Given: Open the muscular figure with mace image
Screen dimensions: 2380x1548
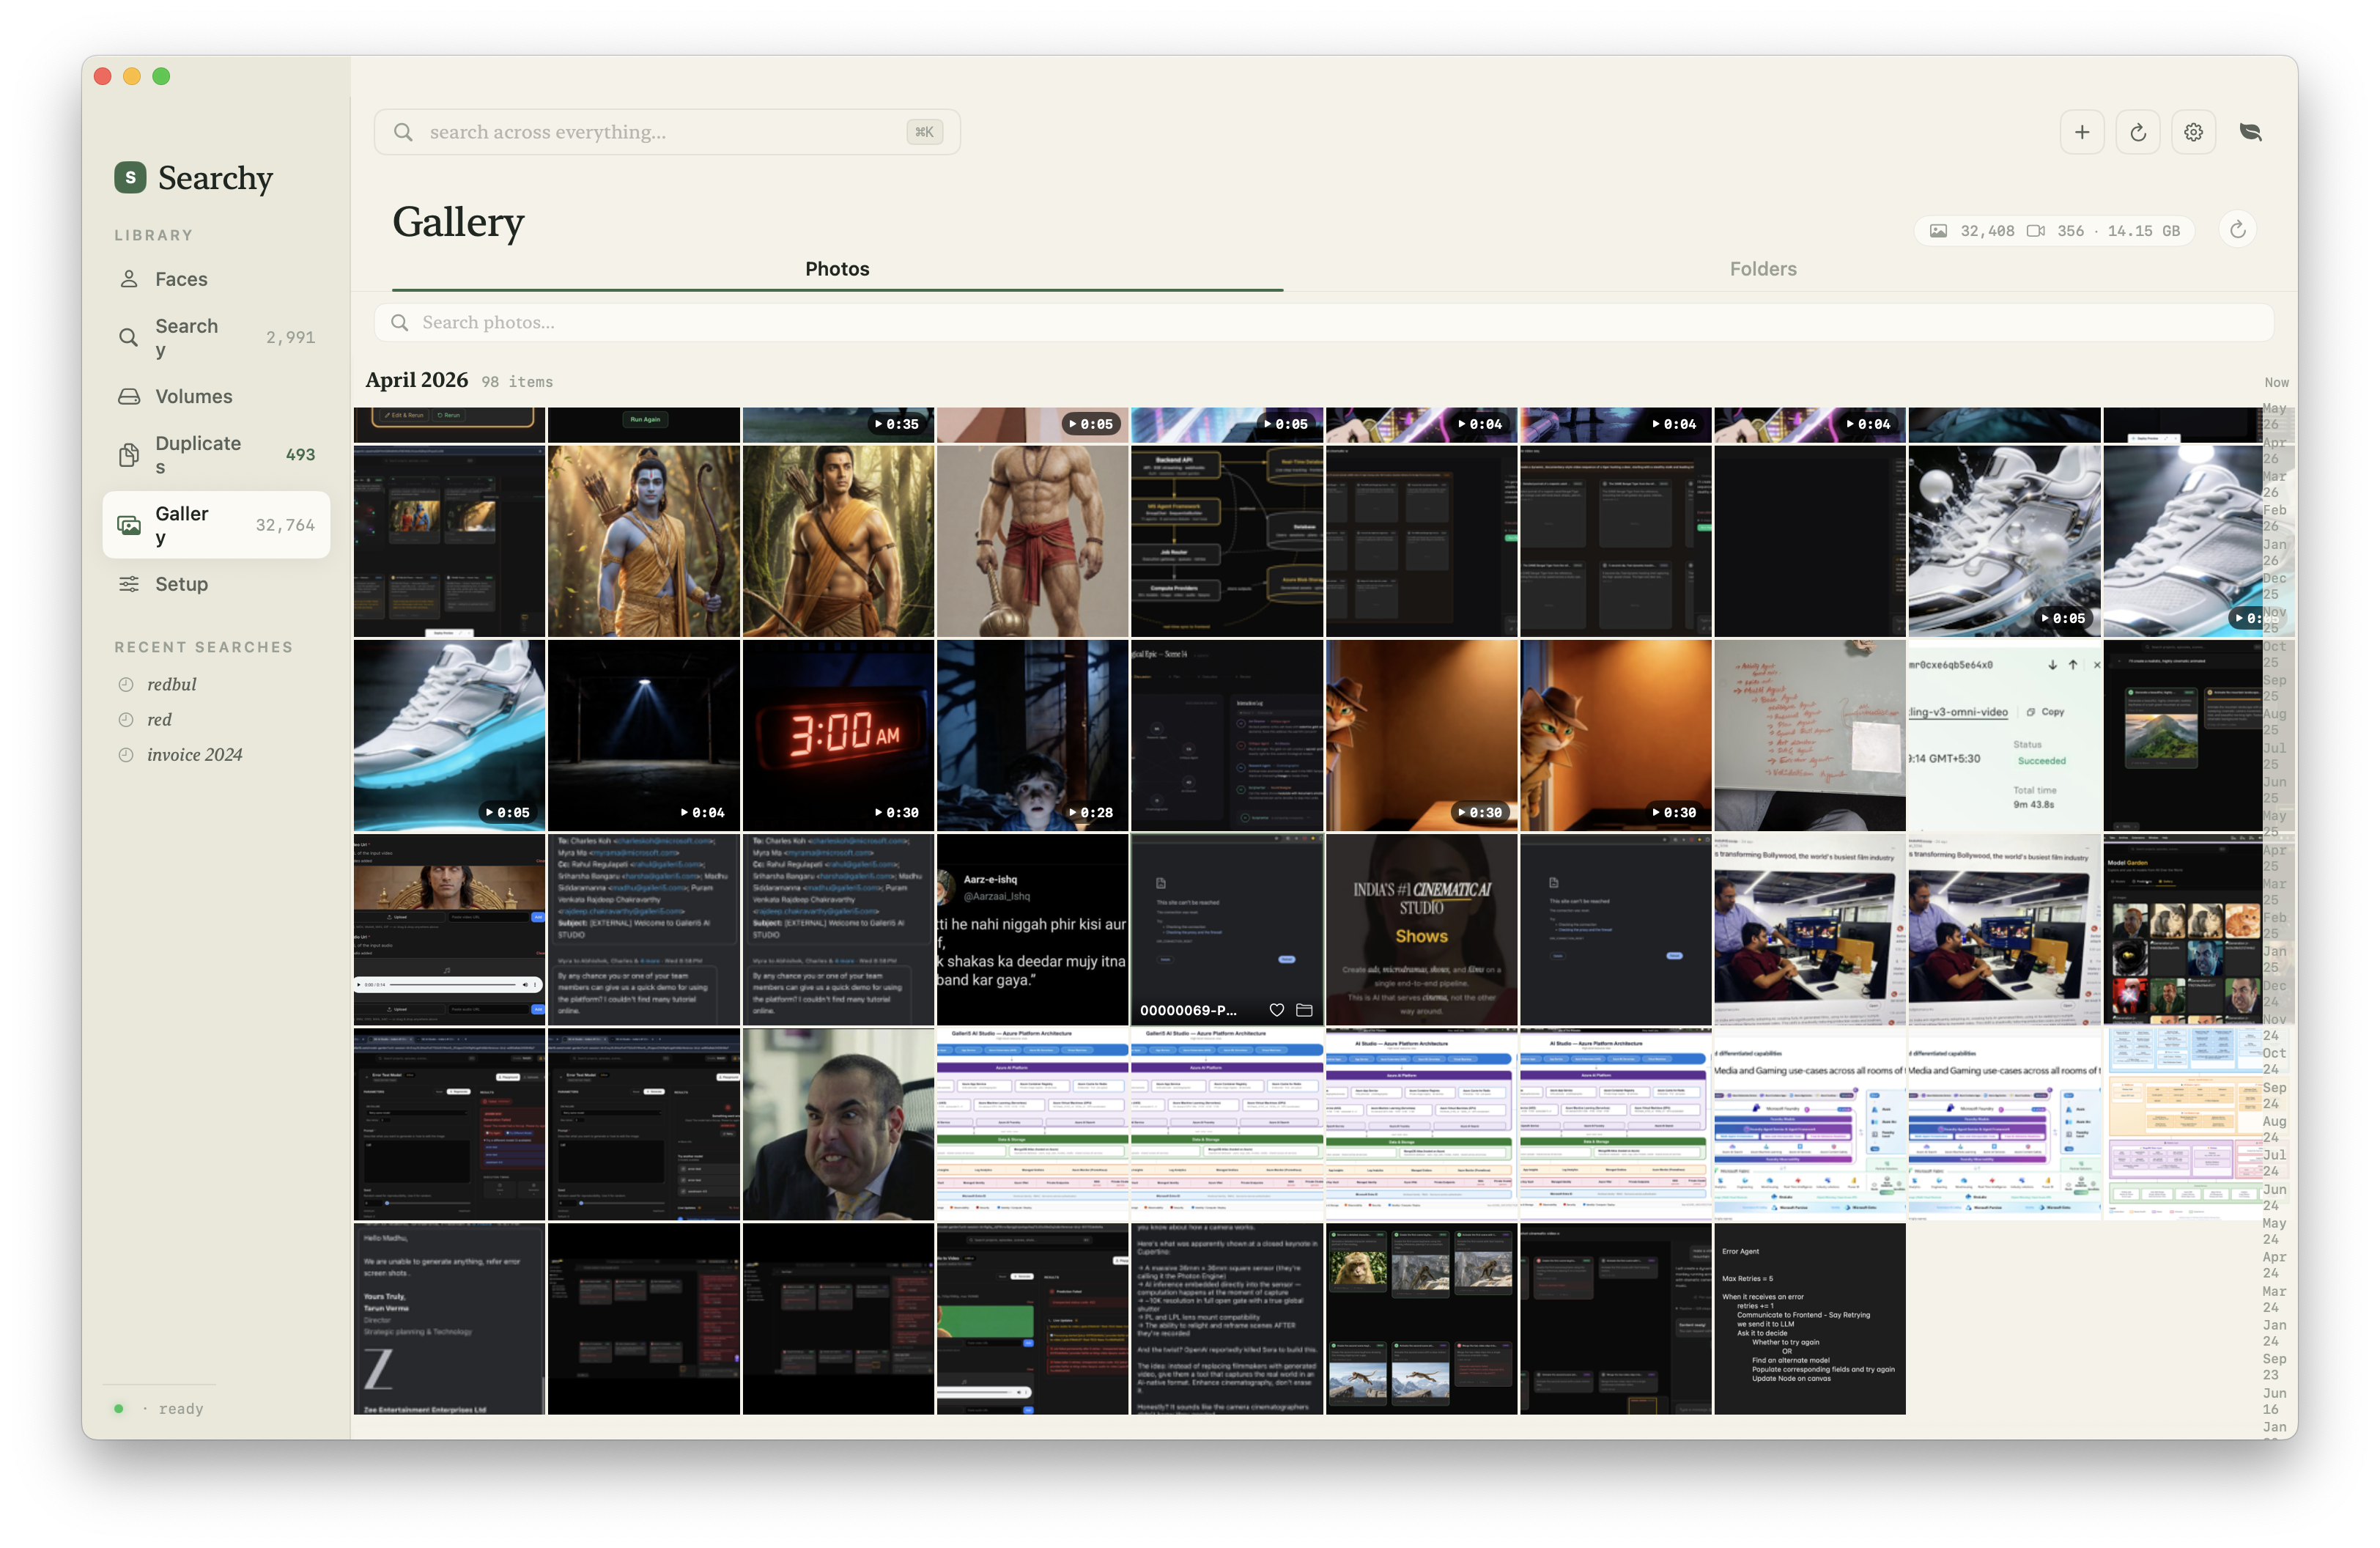Looking at the screenshot, I should (x=1032, y=541).
